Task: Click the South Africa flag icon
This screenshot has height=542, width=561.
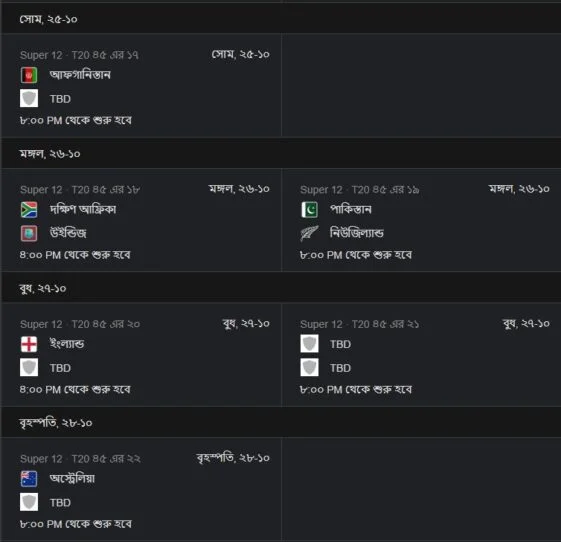Action: coord(29,210)
